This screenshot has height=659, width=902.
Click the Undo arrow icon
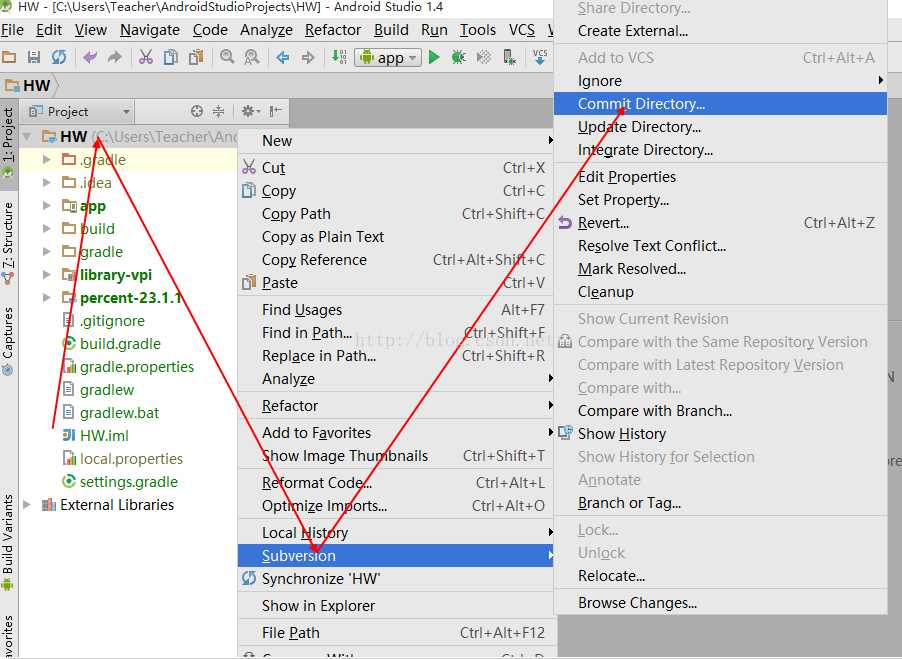click(90, 57)
